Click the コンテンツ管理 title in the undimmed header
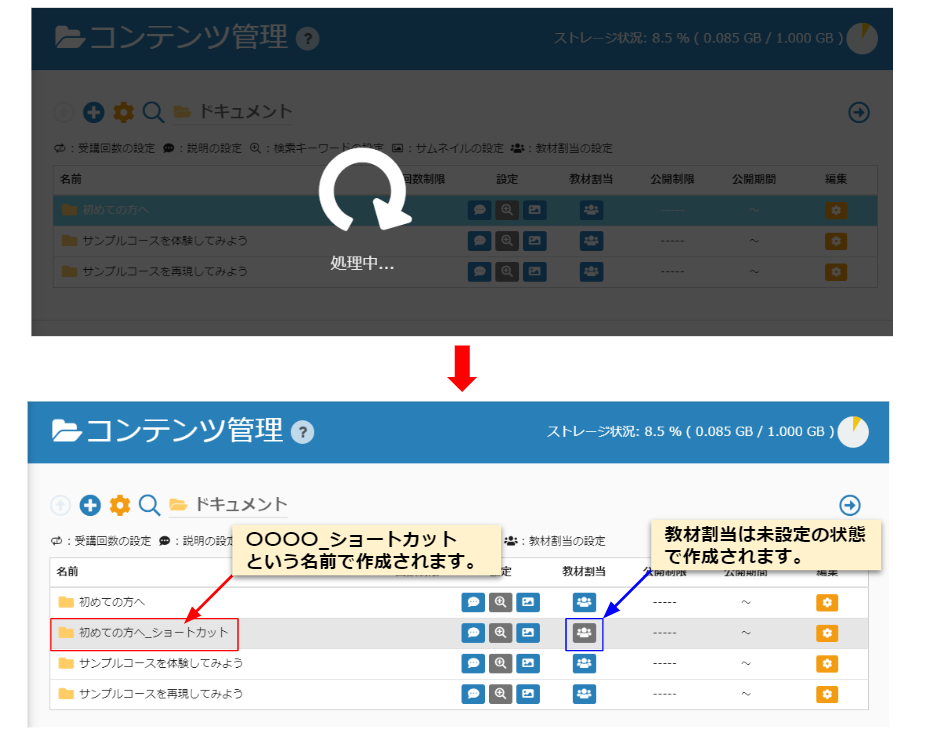The image size is (930, 736). [184, 431]
